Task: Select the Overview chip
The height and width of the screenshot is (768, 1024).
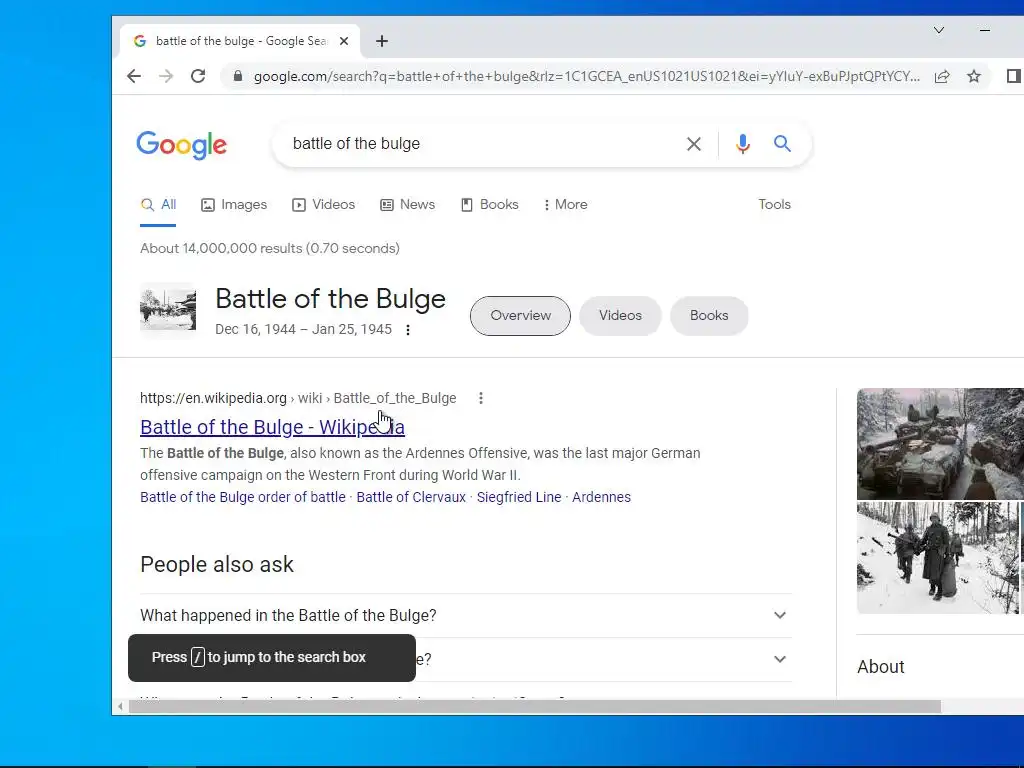Action: click(520, 316)
